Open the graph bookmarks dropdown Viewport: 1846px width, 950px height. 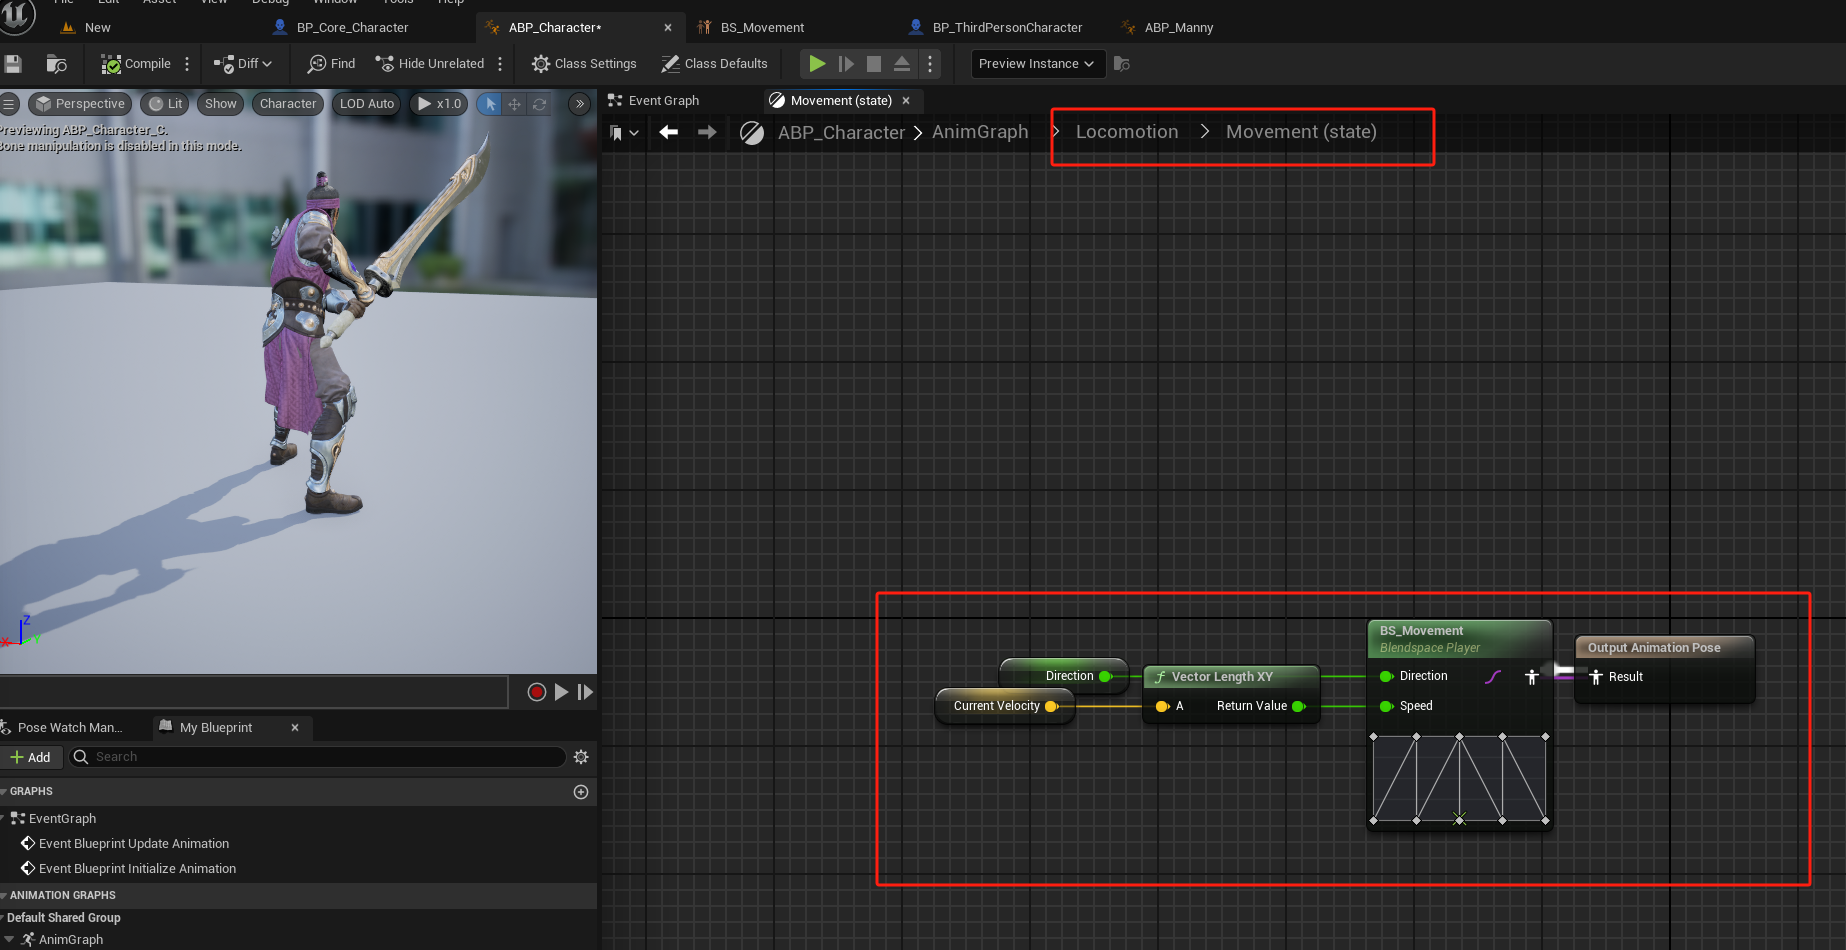[x=624, y=133]
